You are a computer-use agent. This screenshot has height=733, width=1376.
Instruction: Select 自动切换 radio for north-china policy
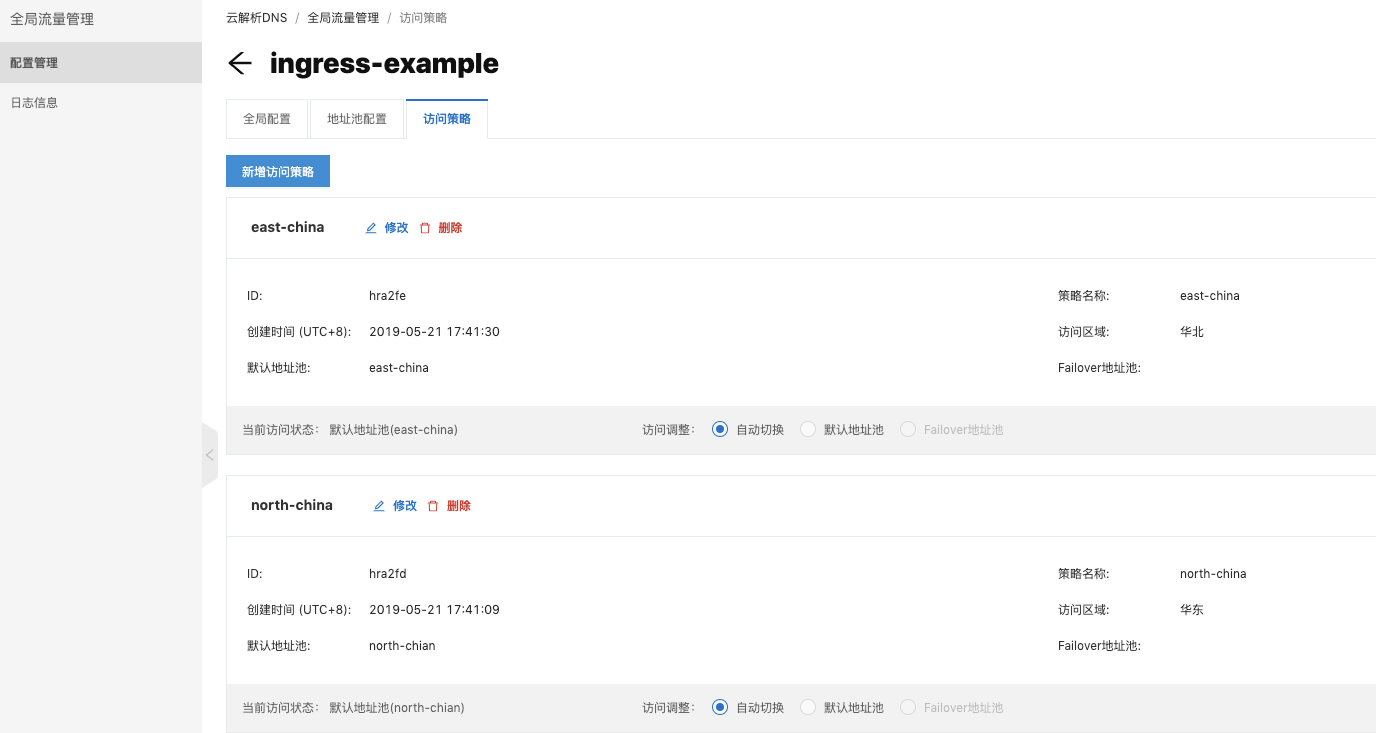[720, 708]
